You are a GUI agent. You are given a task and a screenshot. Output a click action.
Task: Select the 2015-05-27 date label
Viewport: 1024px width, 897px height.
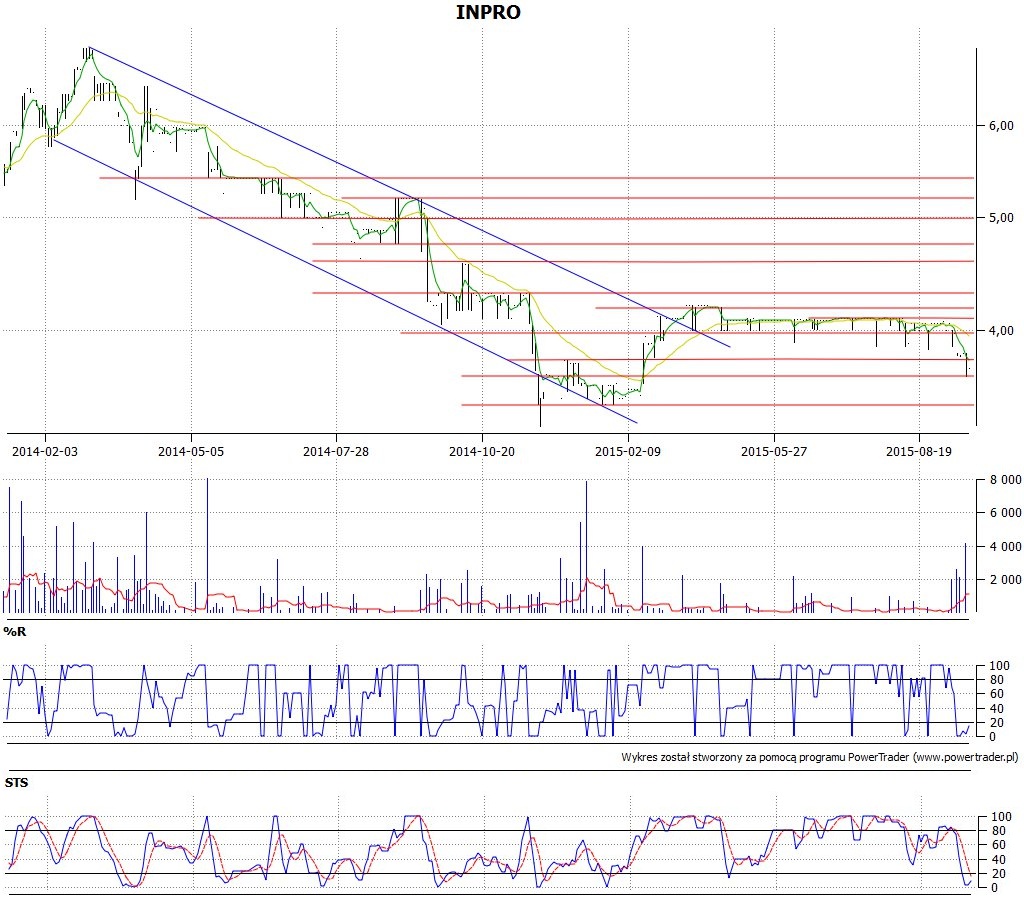(x=774, y=451)
